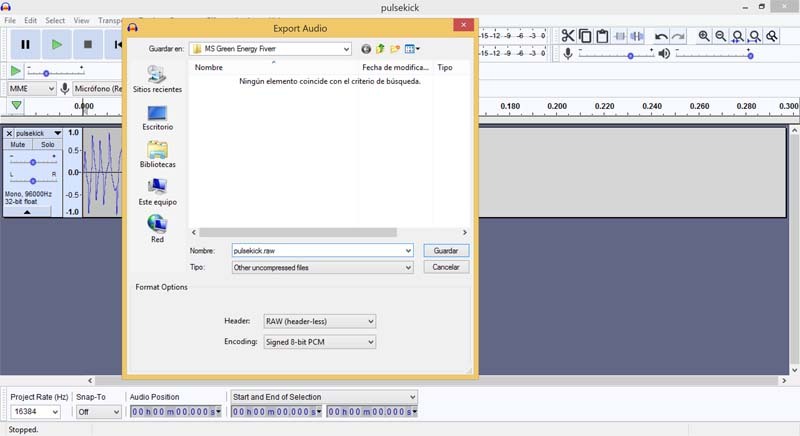Image resolution: width=800 pixels, height=436 pixels.
Task: Click the Stop button
Action: point(88,44)
